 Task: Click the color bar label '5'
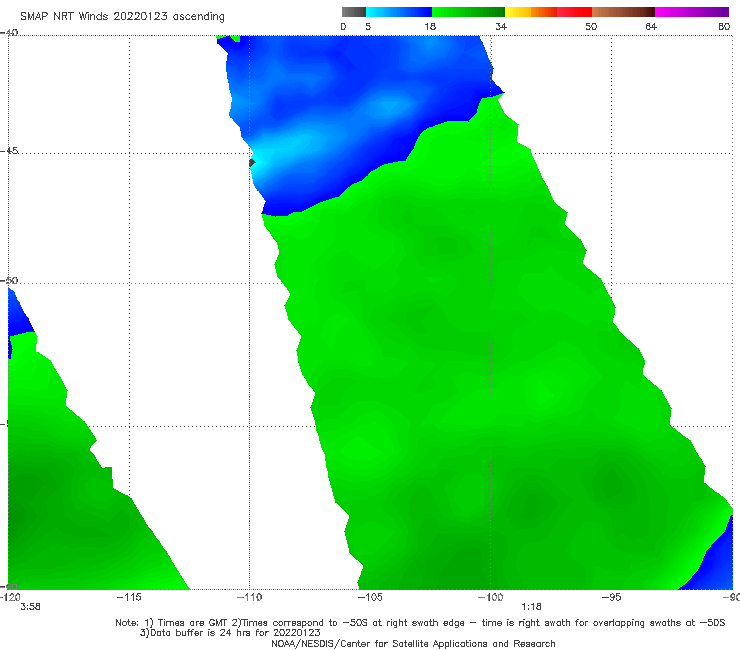pos(368,27)
